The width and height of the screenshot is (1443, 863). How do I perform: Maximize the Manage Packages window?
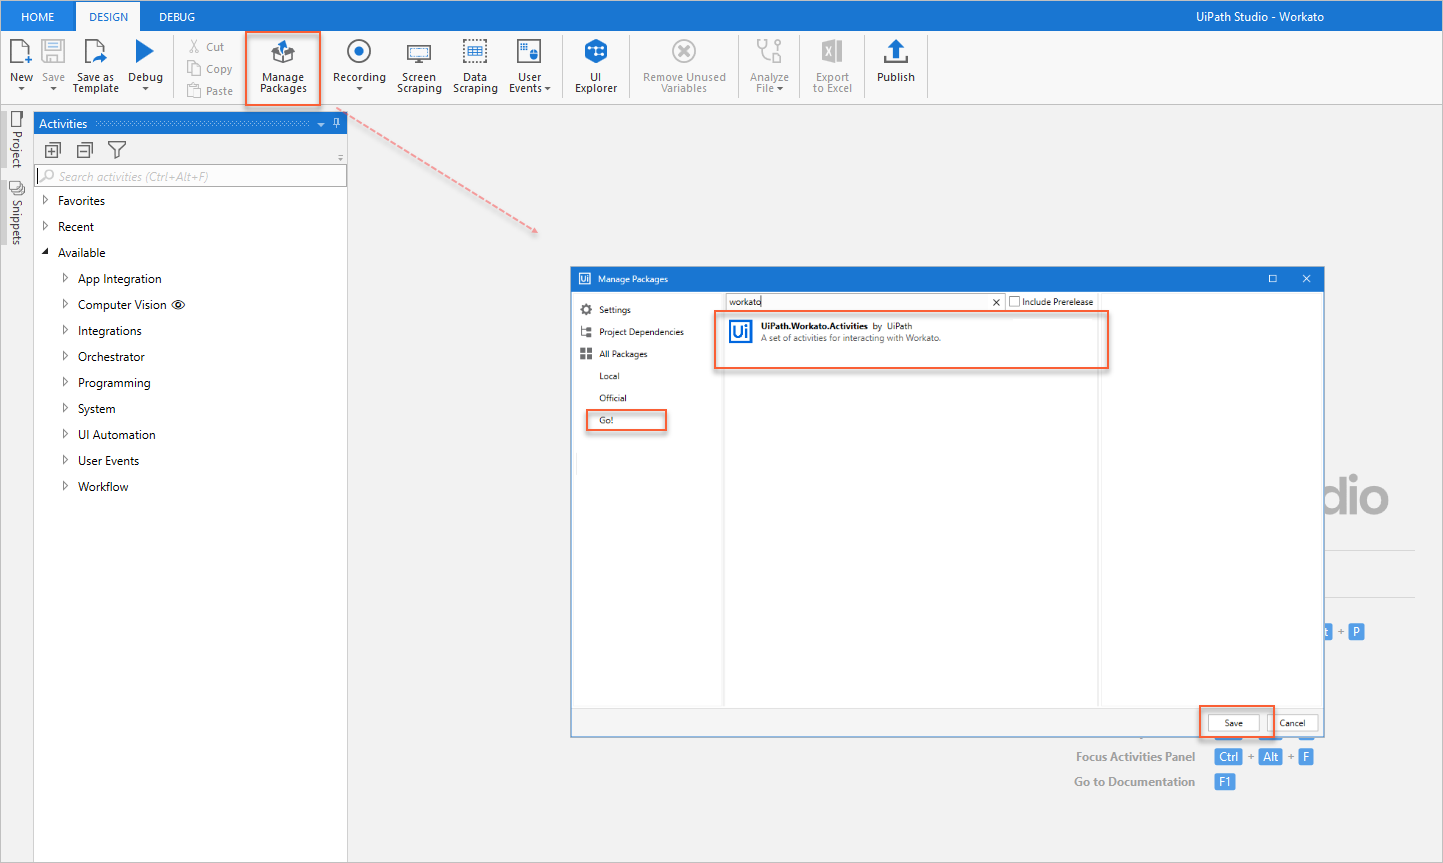[1272, 279]
